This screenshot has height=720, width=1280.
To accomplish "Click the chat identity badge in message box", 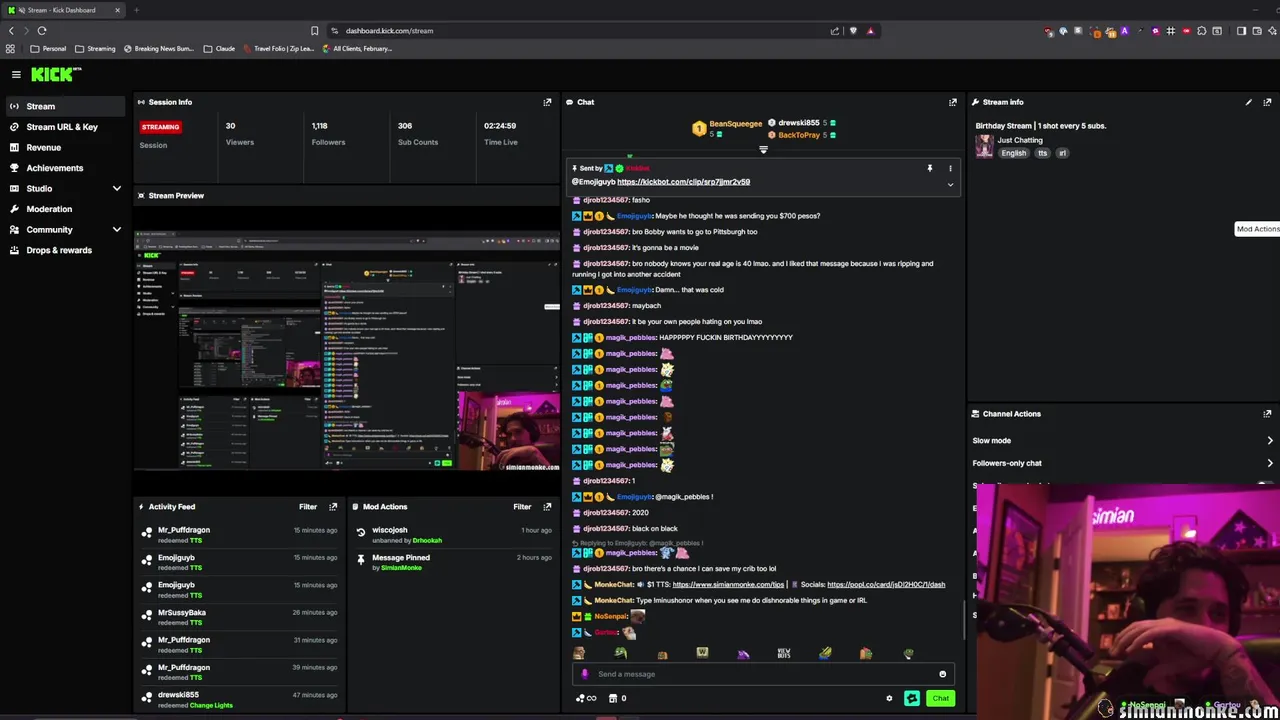I will click(x=585, y=674).
